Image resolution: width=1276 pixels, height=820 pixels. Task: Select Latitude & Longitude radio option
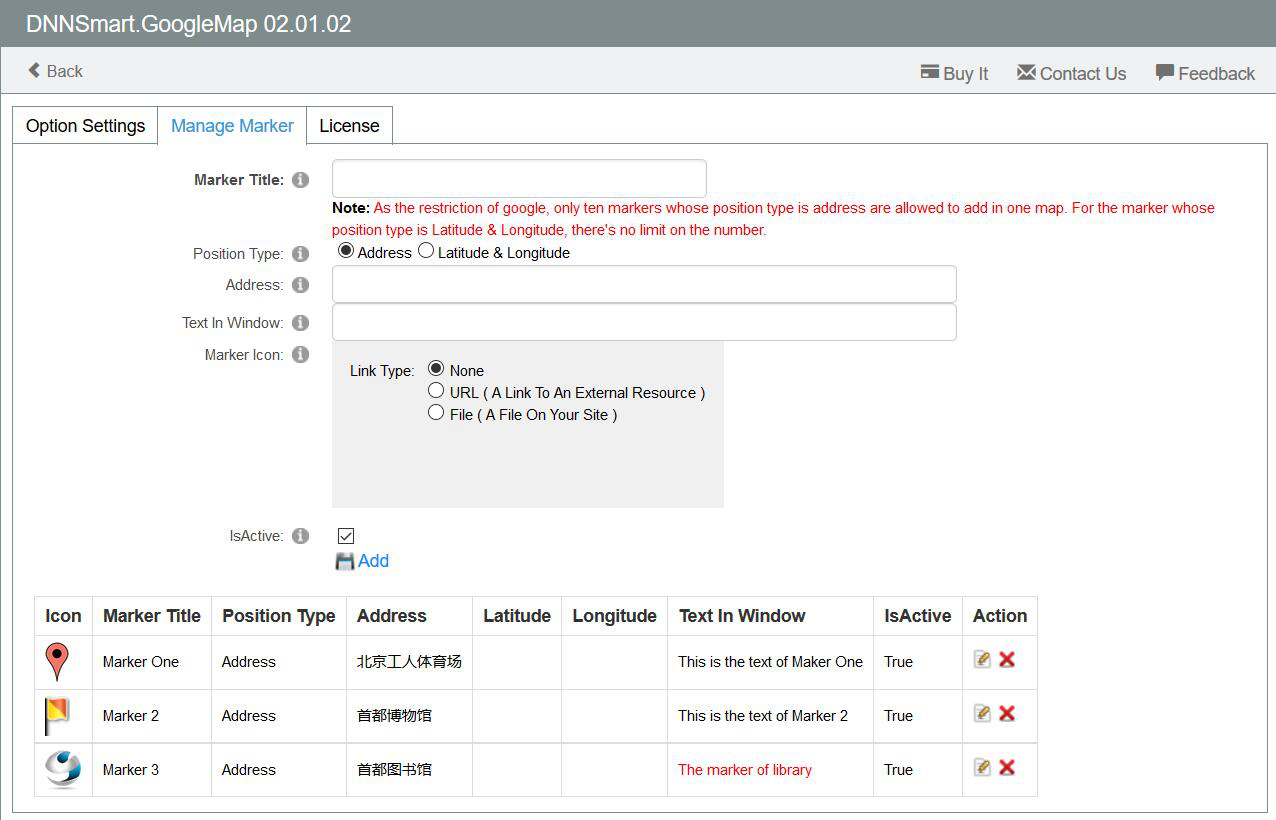(x=426, y=251)
